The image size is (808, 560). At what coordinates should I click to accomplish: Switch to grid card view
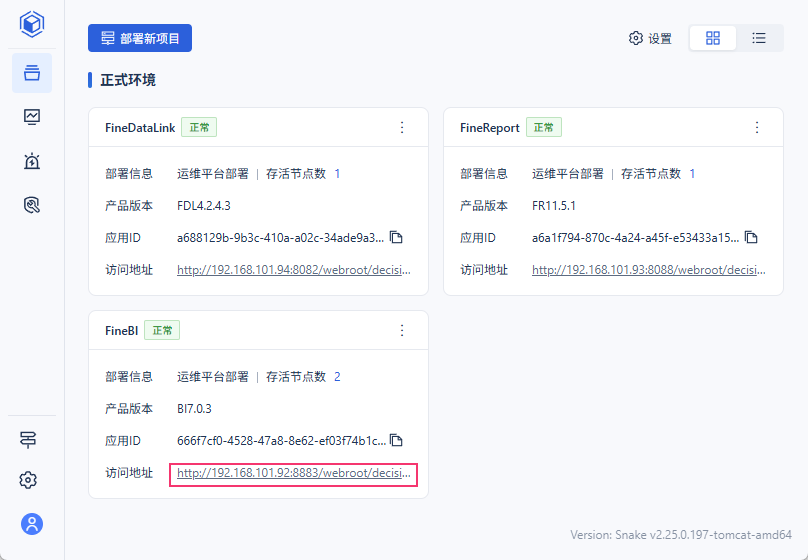coord(713,38)
